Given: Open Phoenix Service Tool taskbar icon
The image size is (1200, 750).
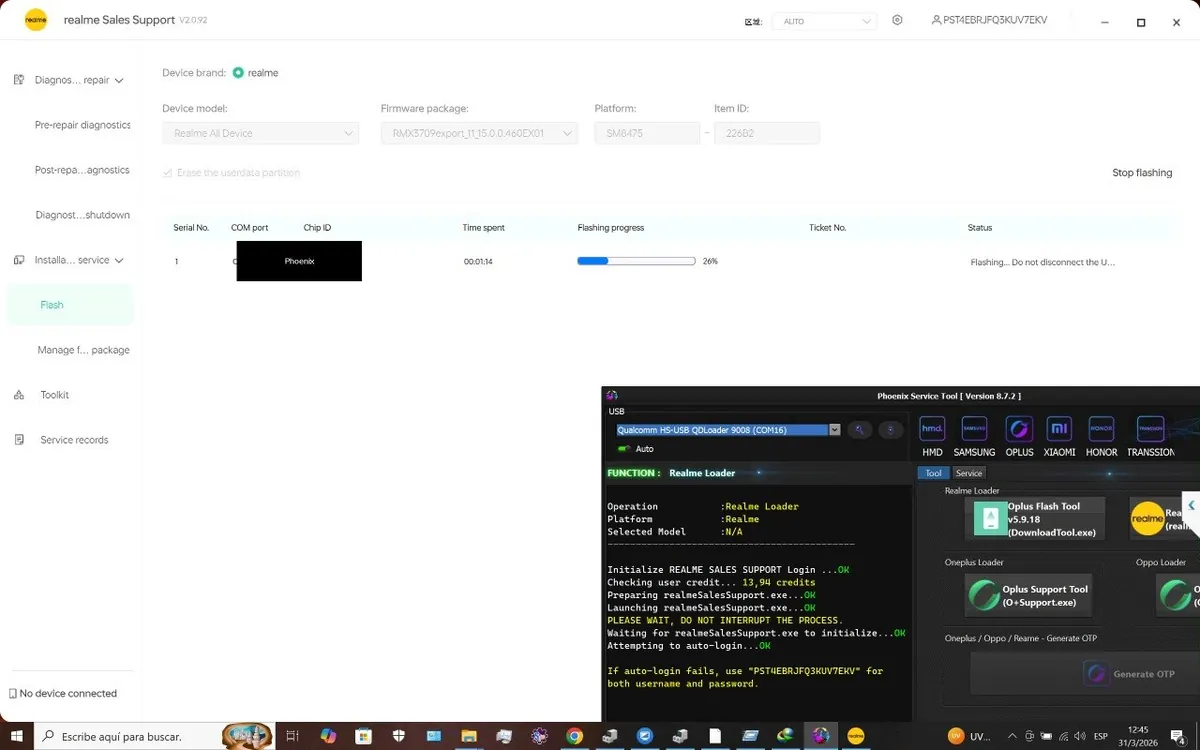Looking at the screenshot, I should tap(821, 736).
